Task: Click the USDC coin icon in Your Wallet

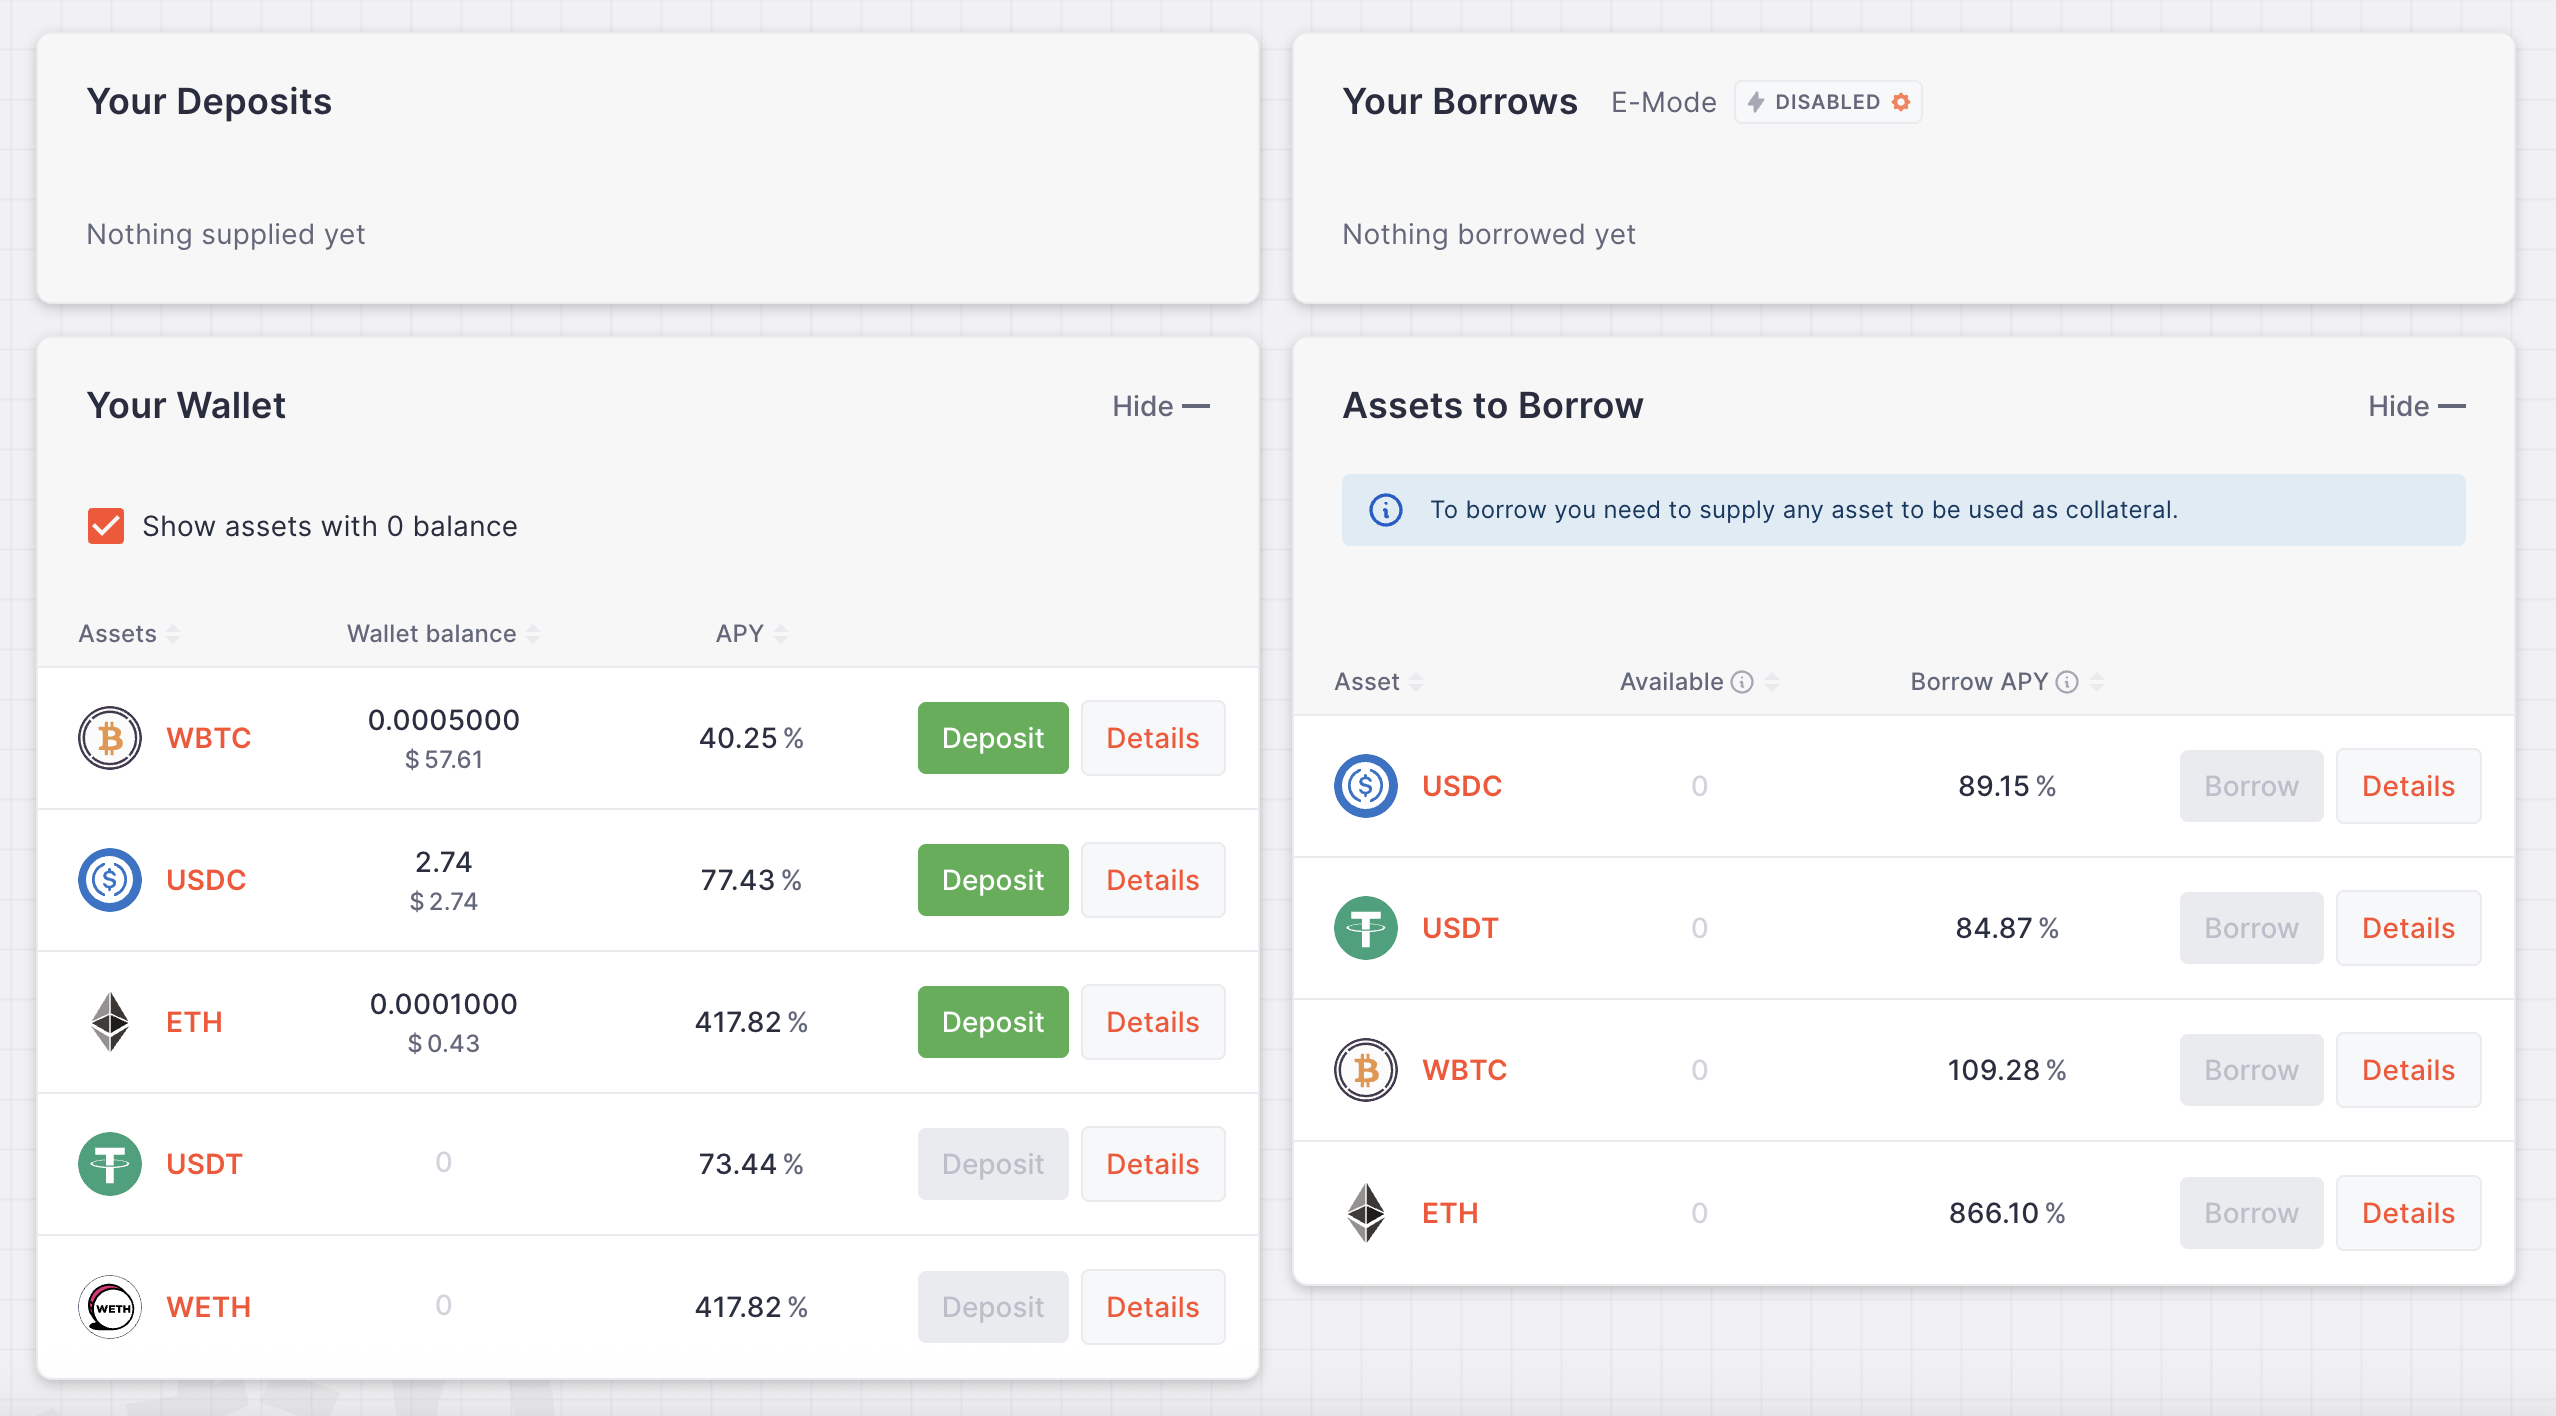Action: [x=110, y=880]
